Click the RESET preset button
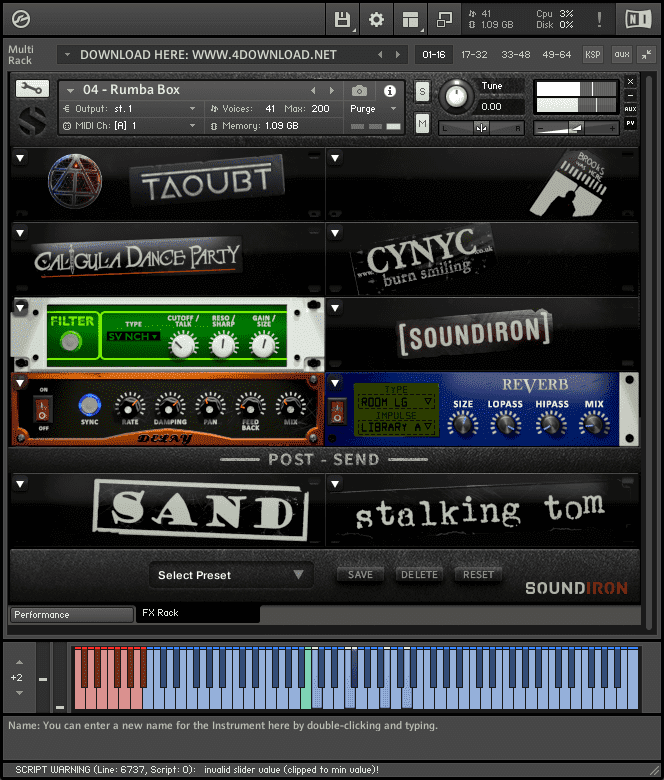 click(478, 575)
